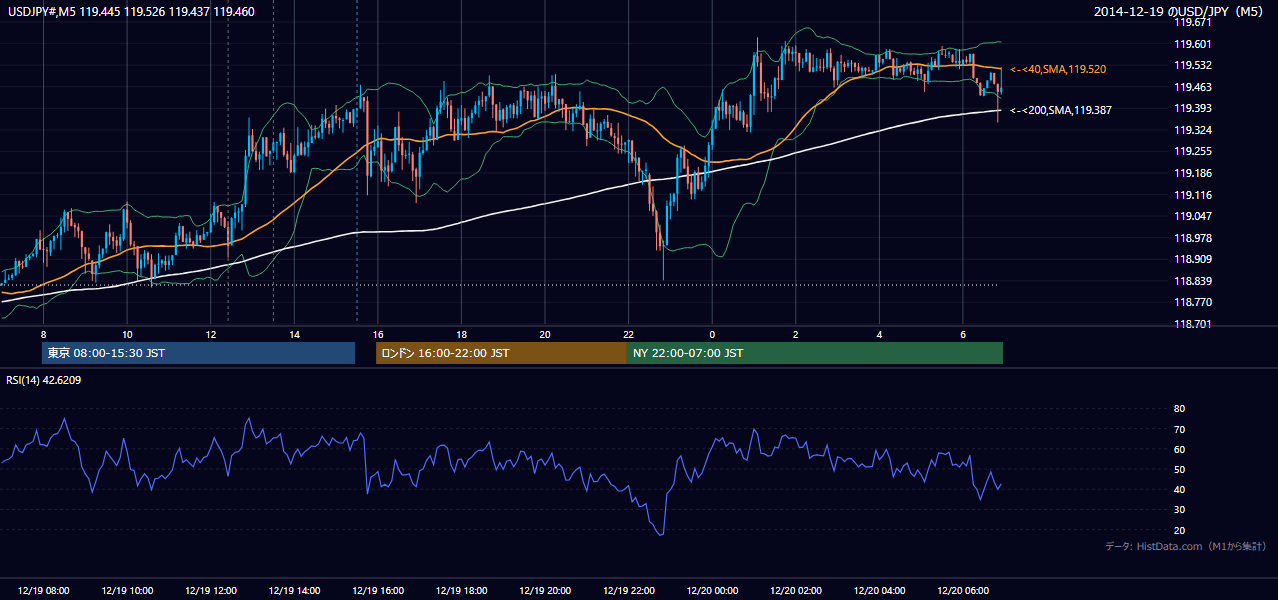Click the RSI(14) 42.6209 indicator label
The height and width of the screenshot is (600, 1278).
44,380
